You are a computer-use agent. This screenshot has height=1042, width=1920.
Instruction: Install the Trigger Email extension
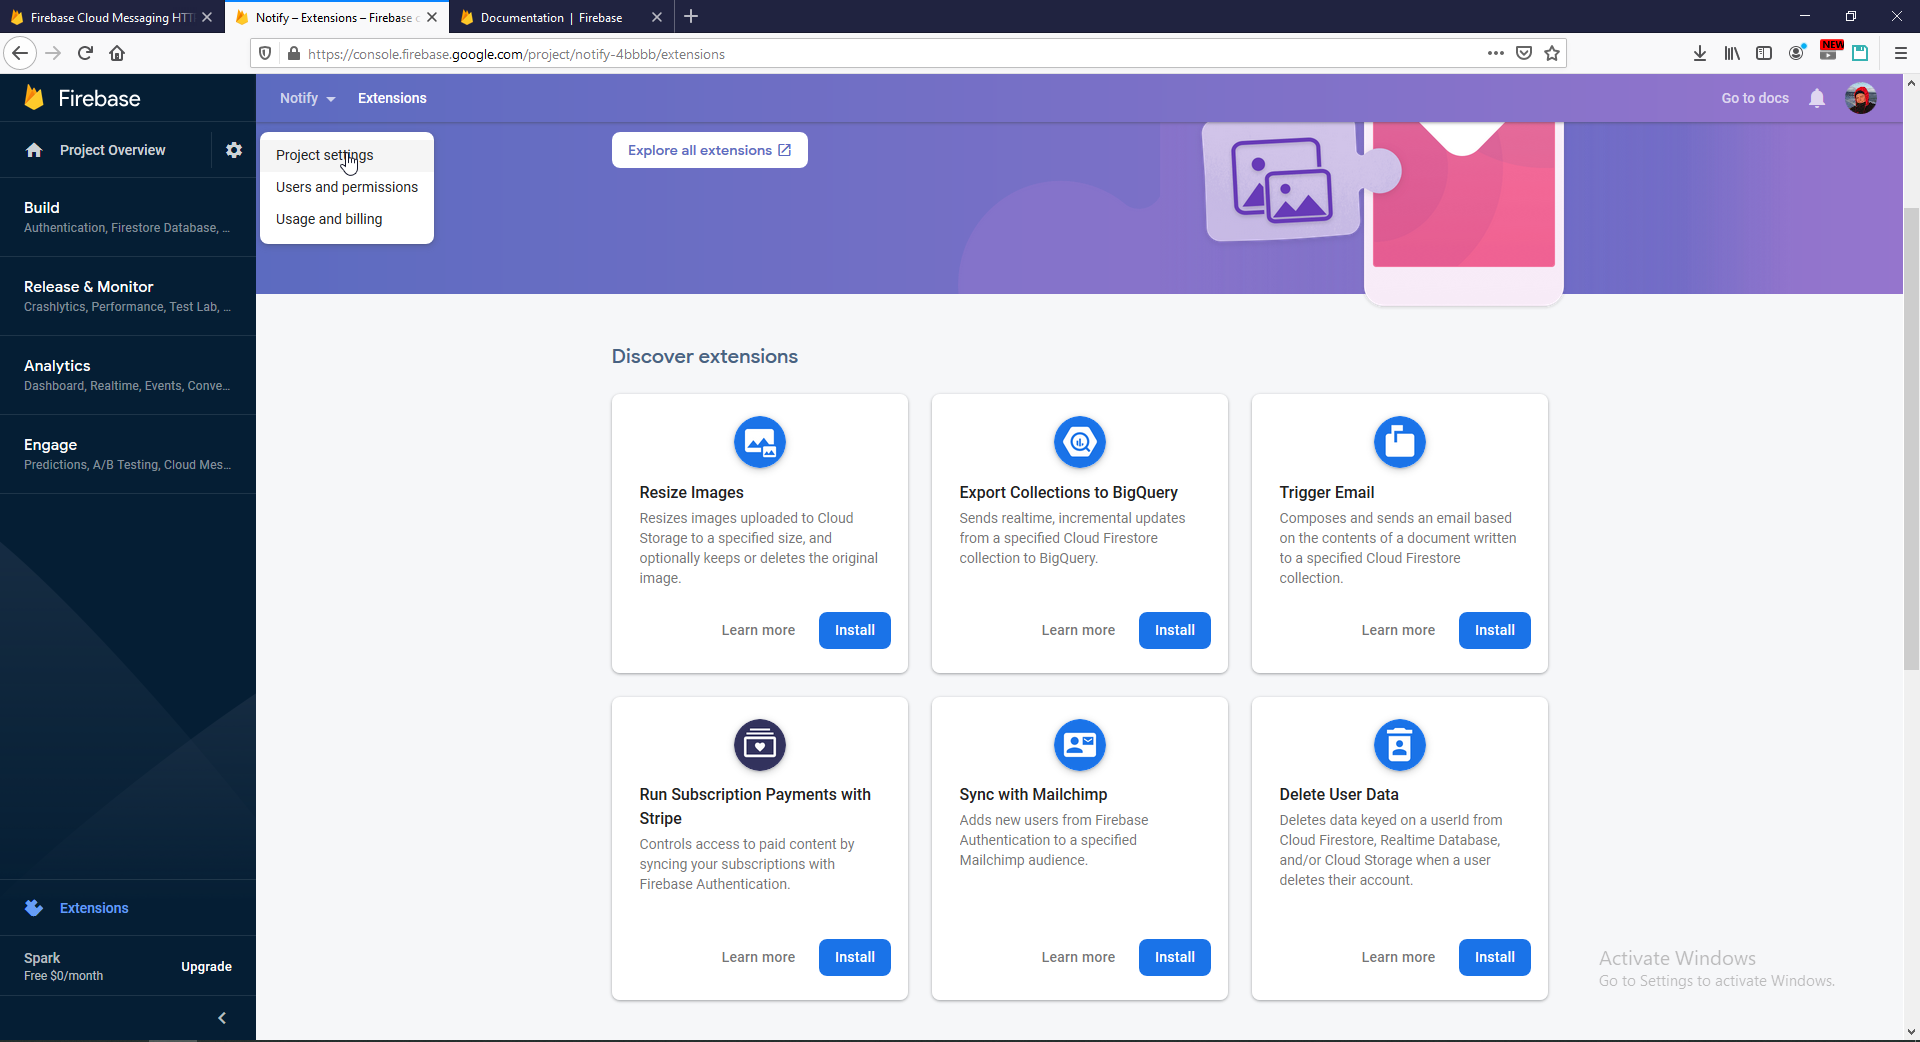tap(1495, 630)
